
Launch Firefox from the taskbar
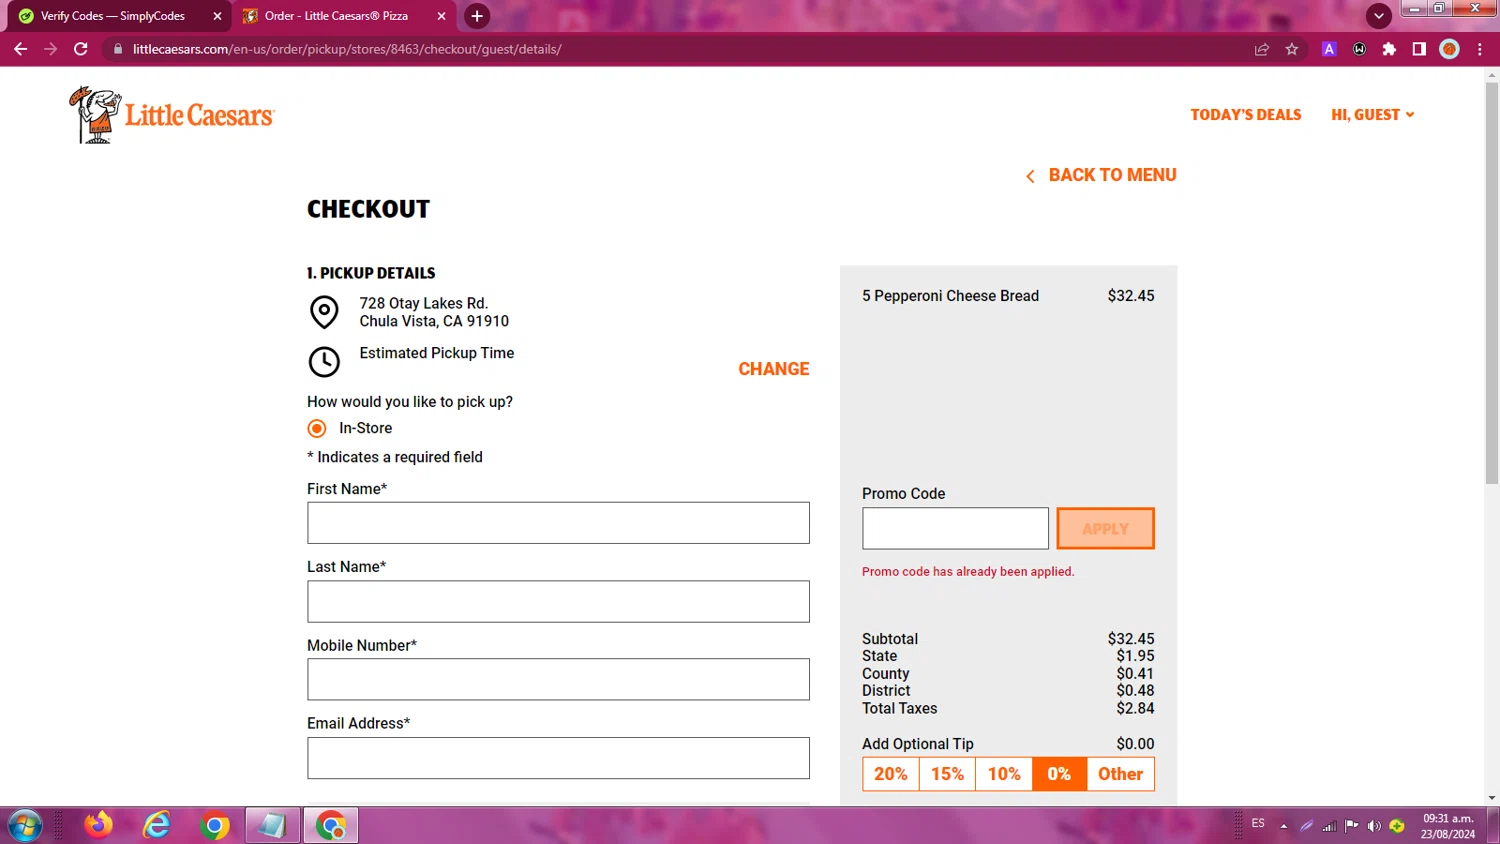tap(98, 825)
